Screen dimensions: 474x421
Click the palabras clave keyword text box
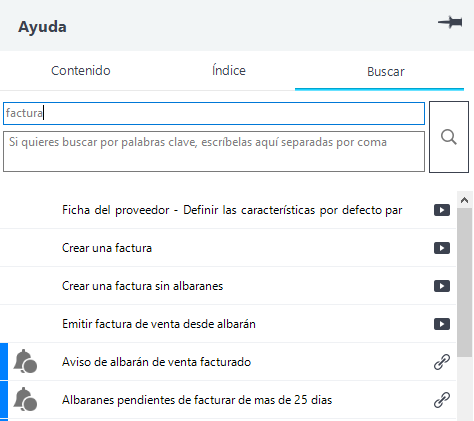[214, 152]
